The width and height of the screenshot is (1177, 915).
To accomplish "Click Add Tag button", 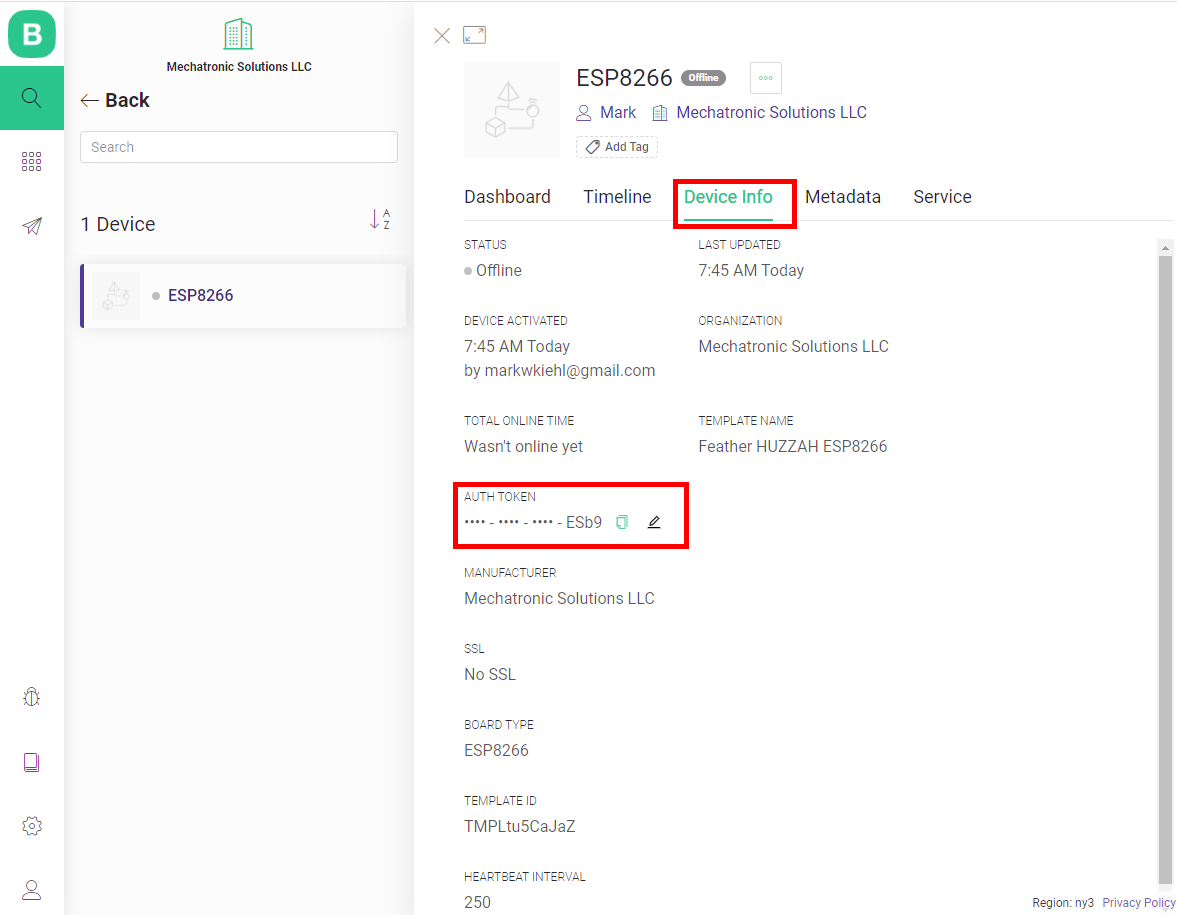I will point(617,147).
